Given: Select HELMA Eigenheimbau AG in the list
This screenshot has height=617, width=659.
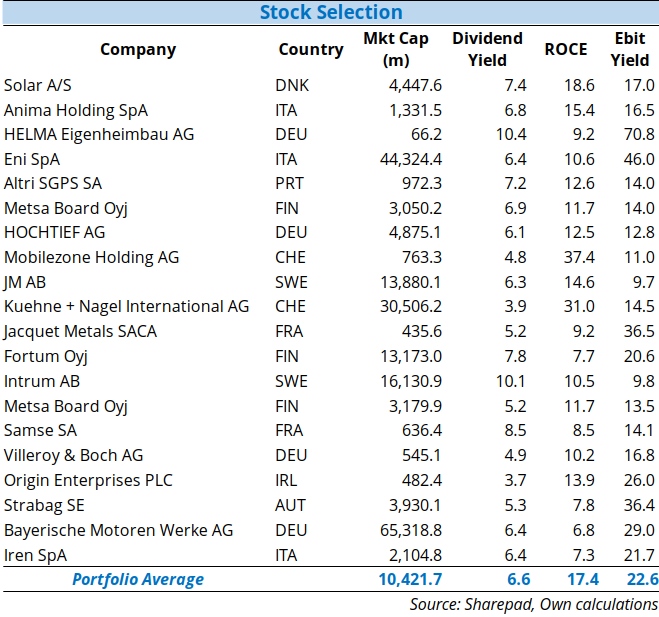Looking at the screenshot, I should coord(99,134).
